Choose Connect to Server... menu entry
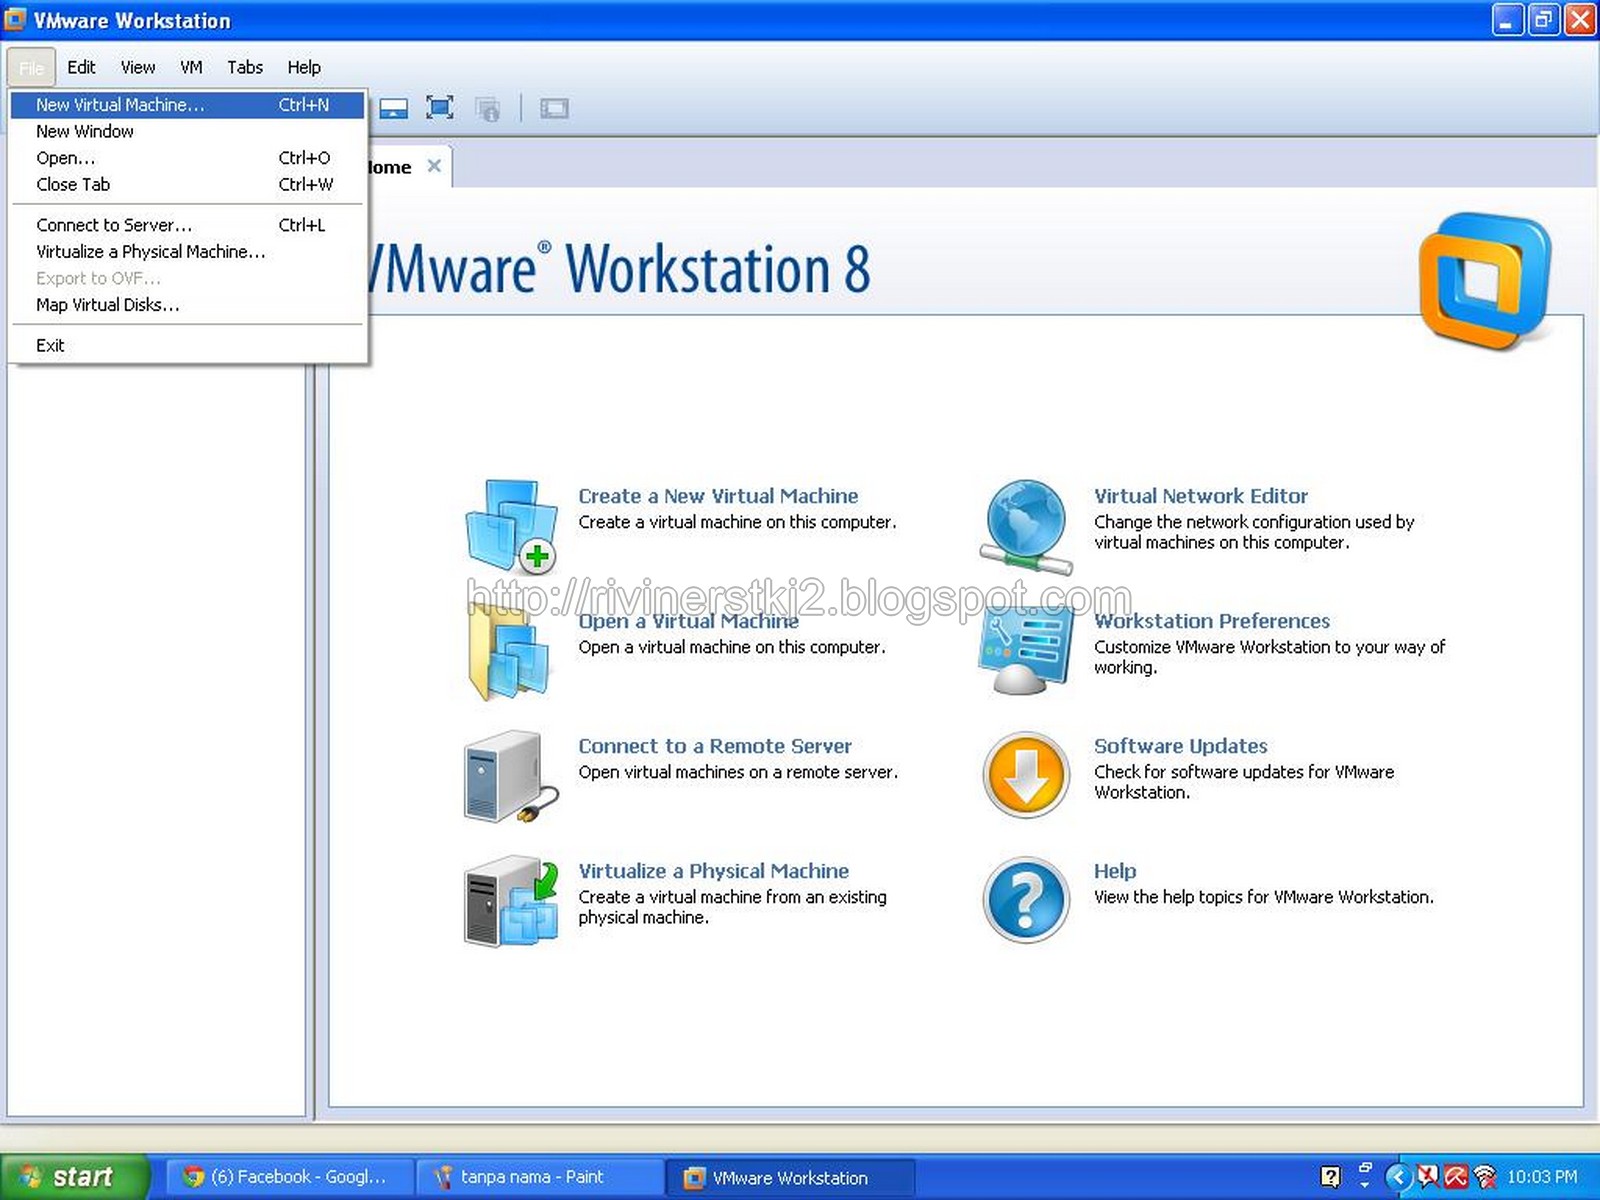Image resolution: width=1600 pixels, height=1200 pixels. [187, 225]
